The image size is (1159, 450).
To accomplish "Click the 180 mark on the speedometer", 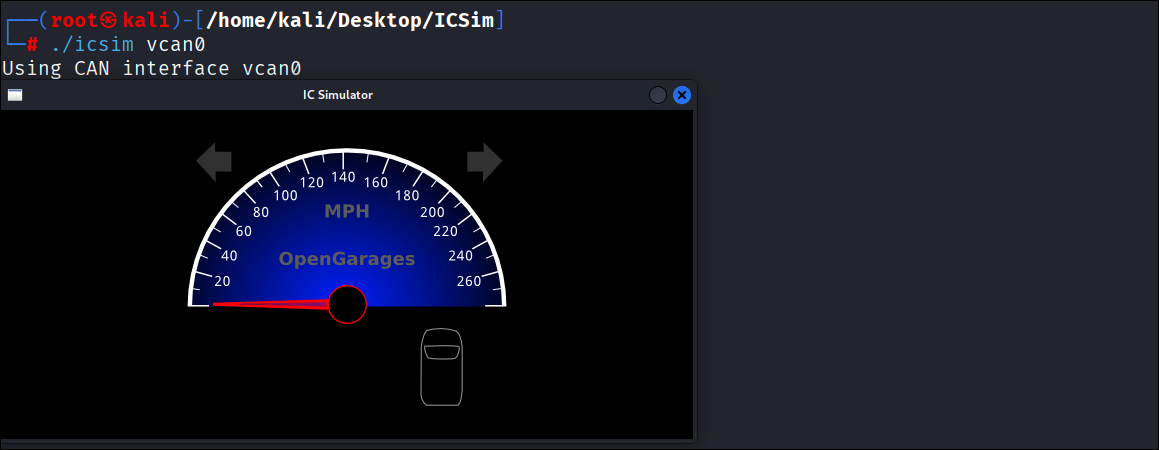I will coord(407,196).
